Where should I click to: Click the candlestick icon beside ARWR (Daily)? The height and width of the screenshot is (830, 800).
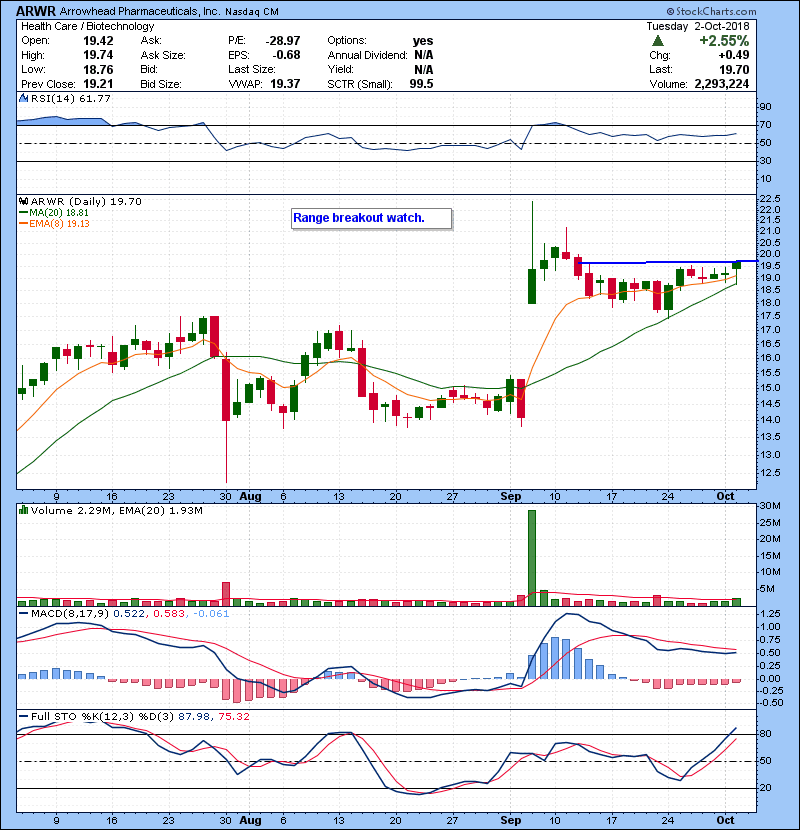[x=23, y=201]
